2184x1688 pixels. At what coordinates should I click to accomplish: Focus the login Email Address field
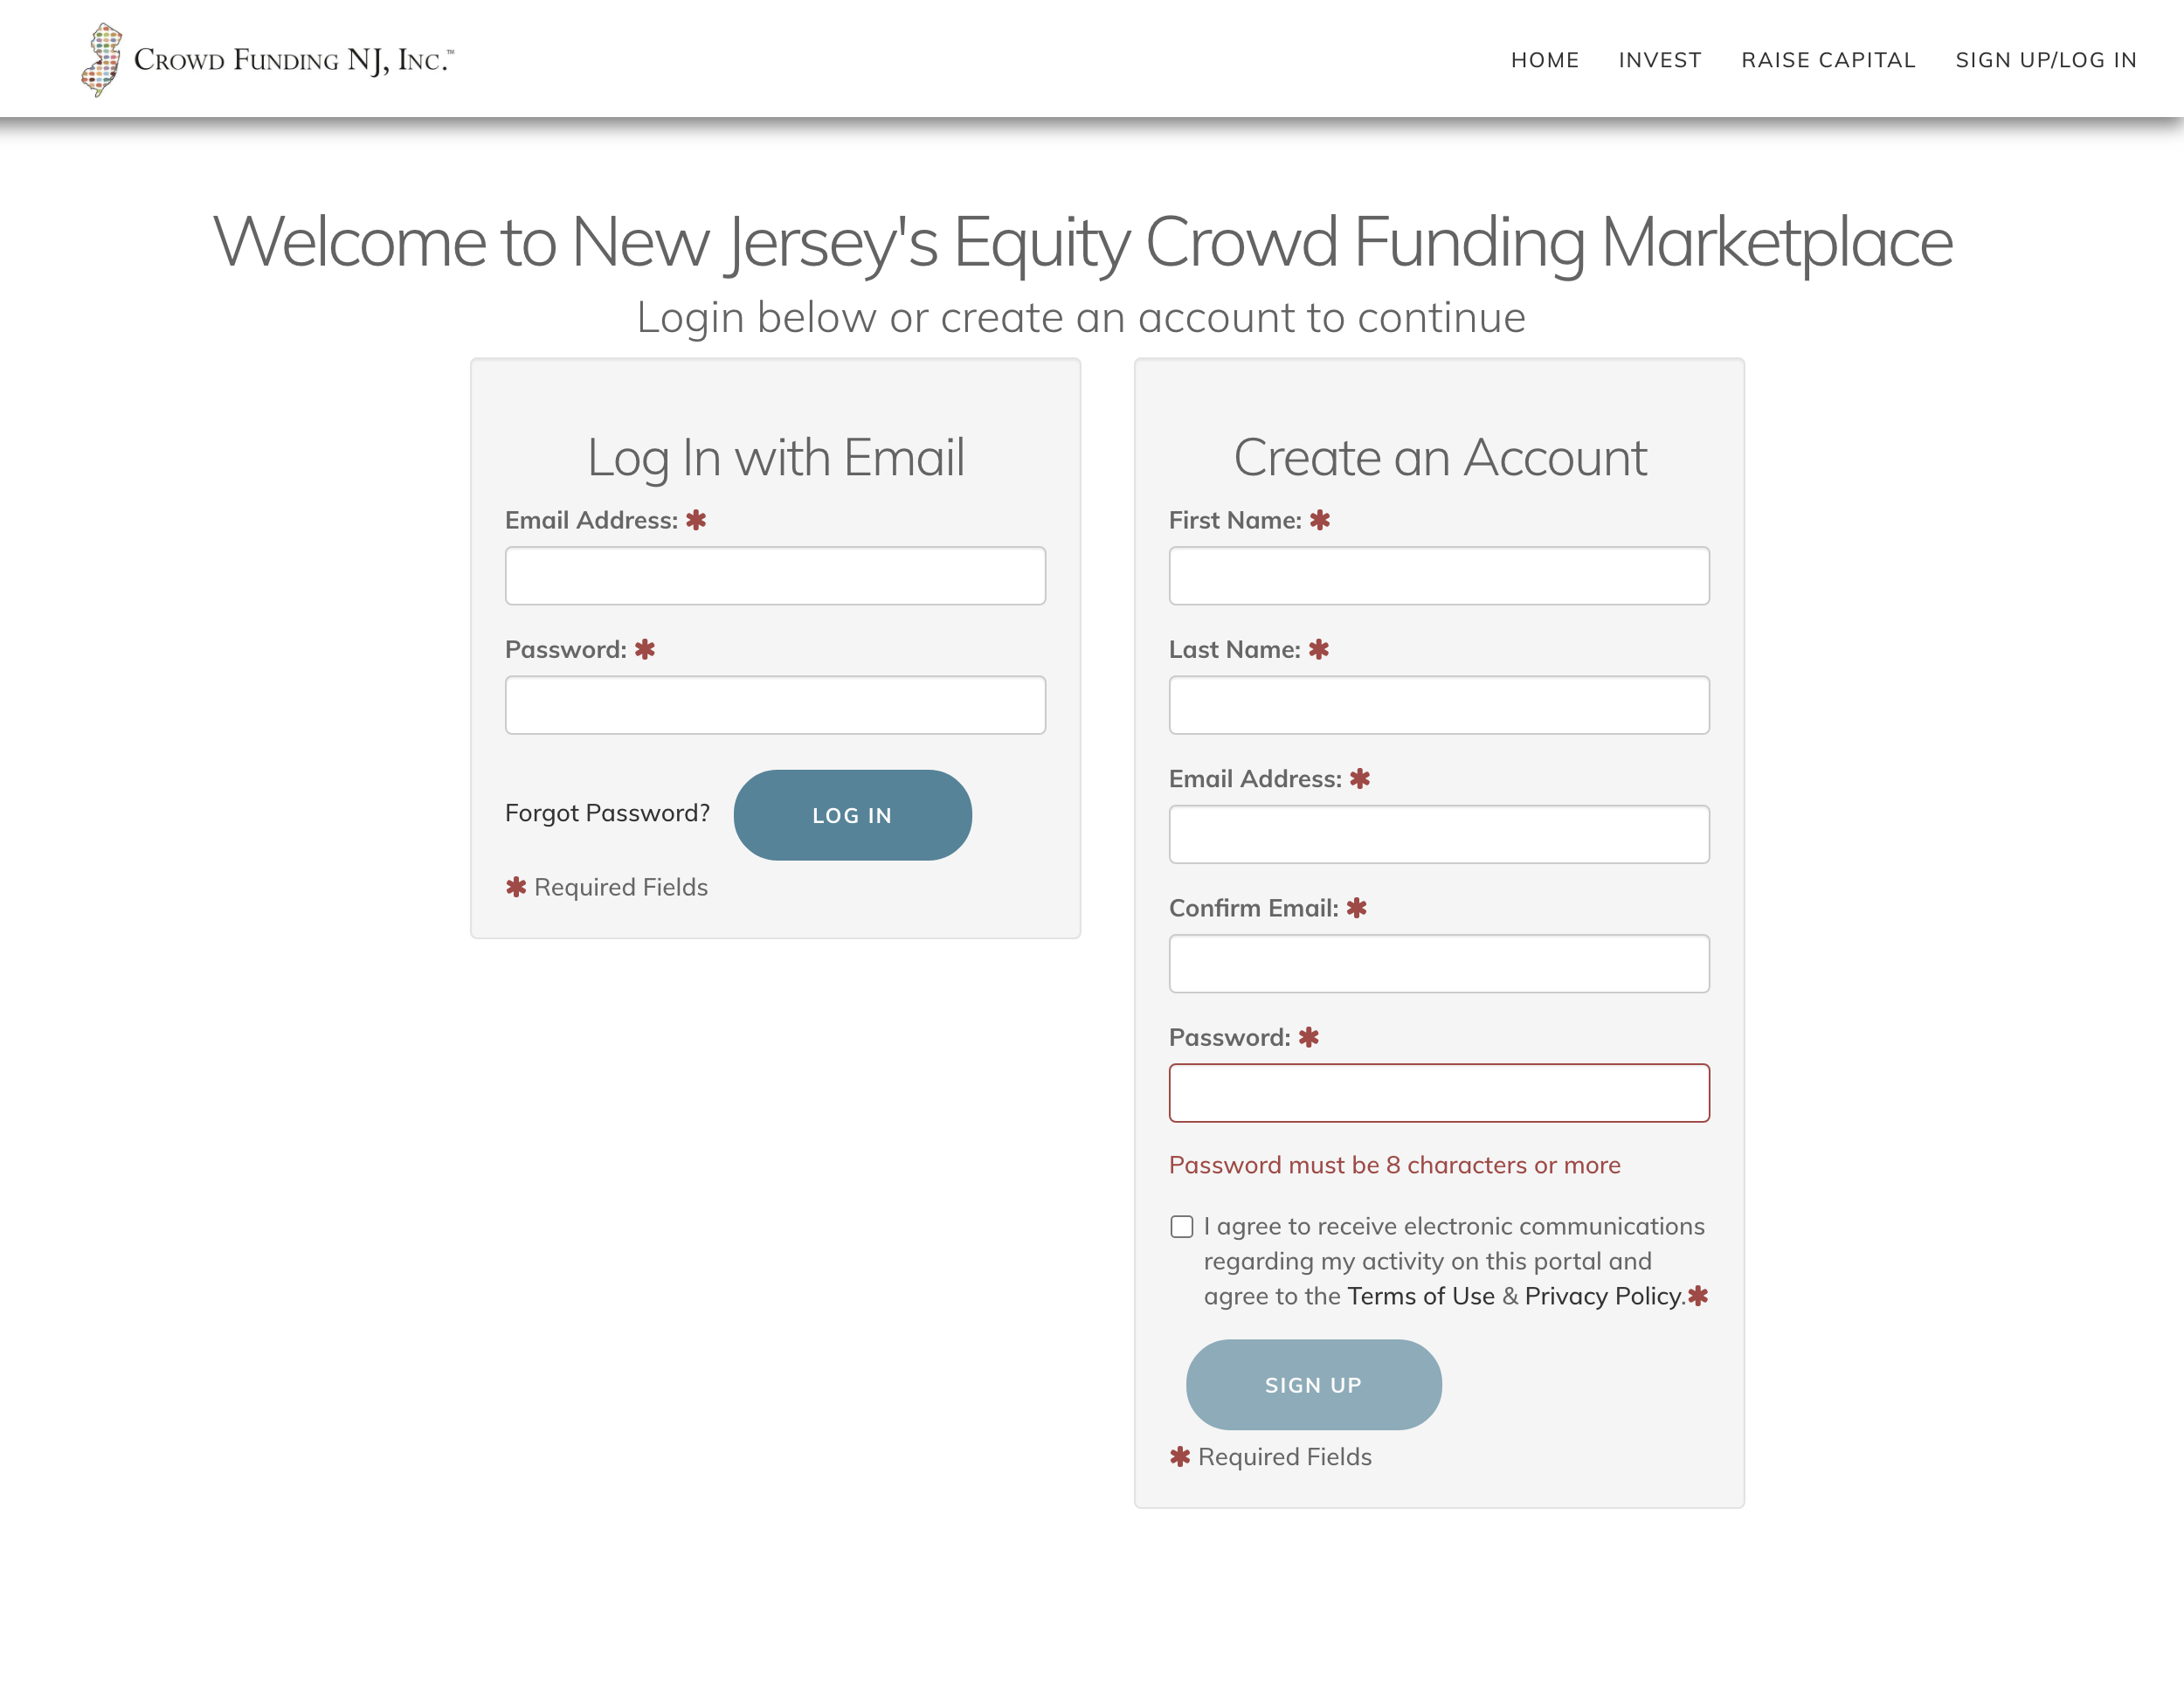coord(775,575)
